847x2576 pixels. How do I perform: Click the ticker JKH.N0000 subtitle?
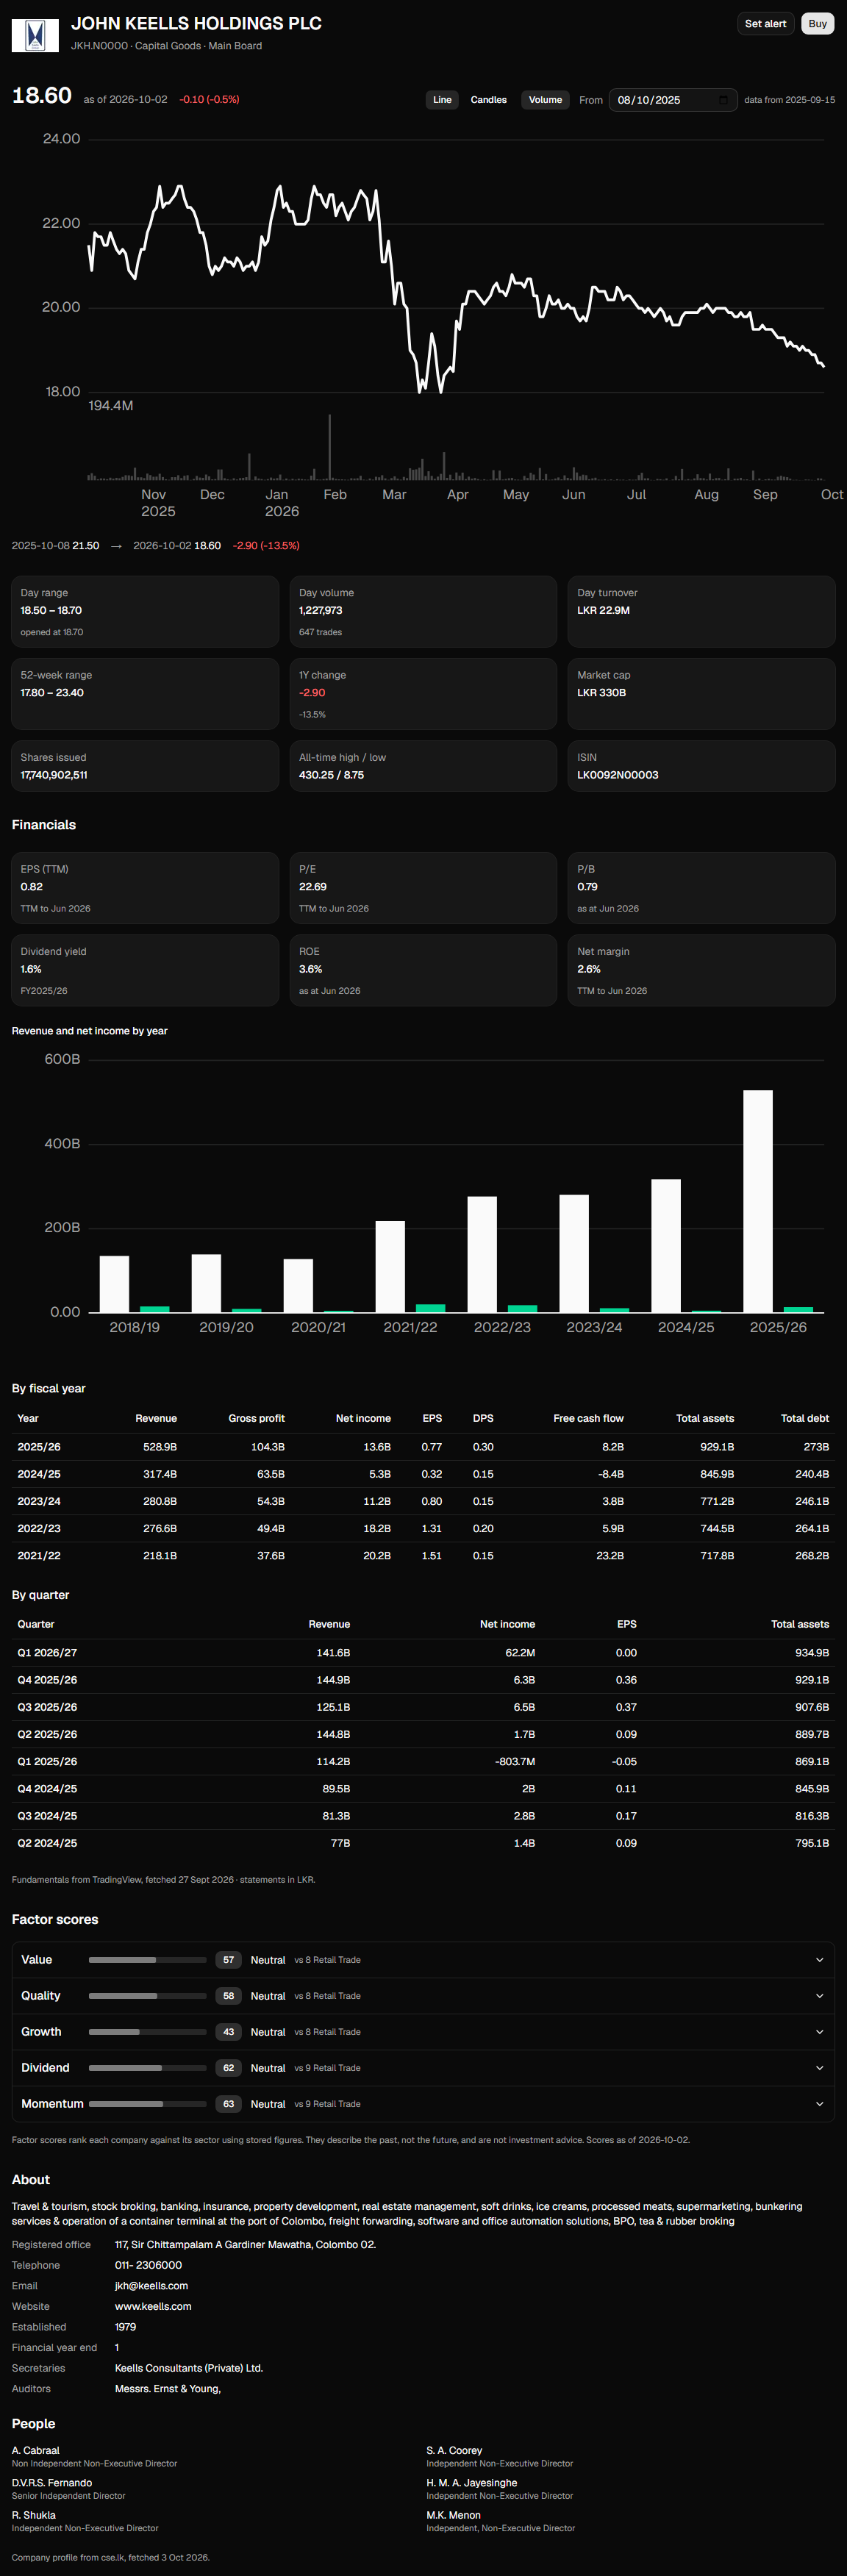click(99, 46)
